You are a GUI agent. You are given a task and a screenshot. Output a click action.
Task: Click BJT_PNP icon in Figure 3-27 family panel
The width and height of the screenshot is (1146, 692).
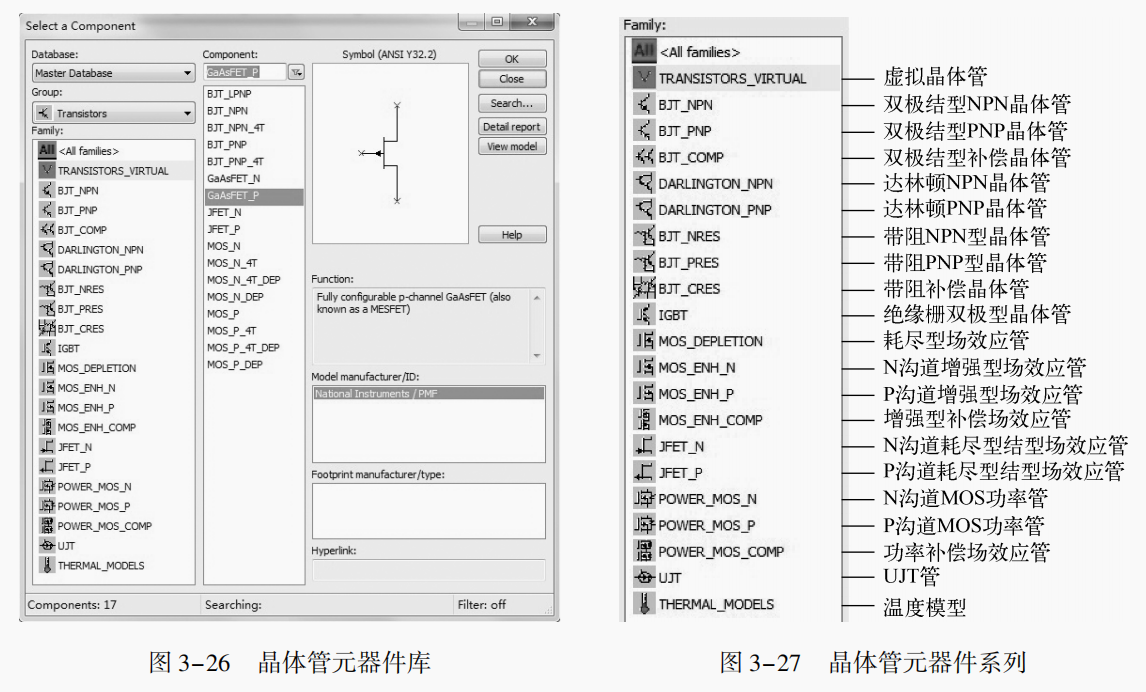(x=644, y=131)
